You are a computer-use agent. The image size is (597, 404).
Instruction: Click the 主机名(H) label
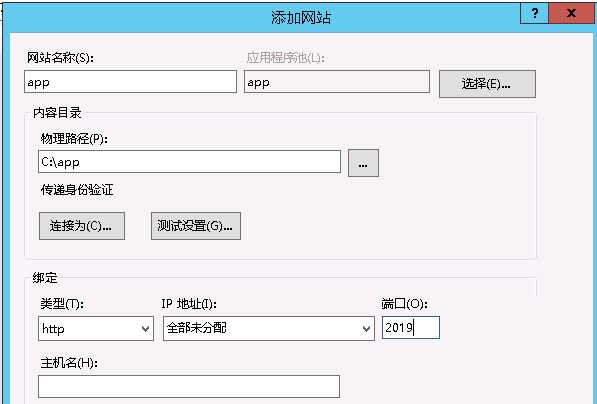[x=69, y=363]
